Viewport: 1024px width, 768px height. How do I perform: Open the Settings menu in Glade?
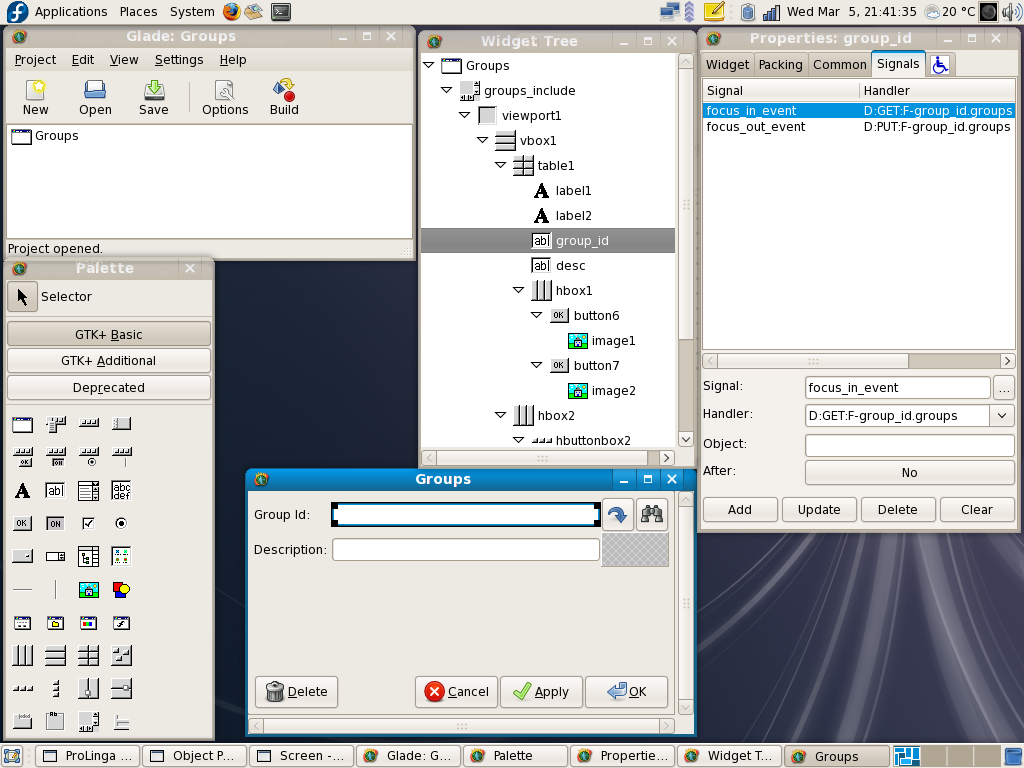(179, 59)
